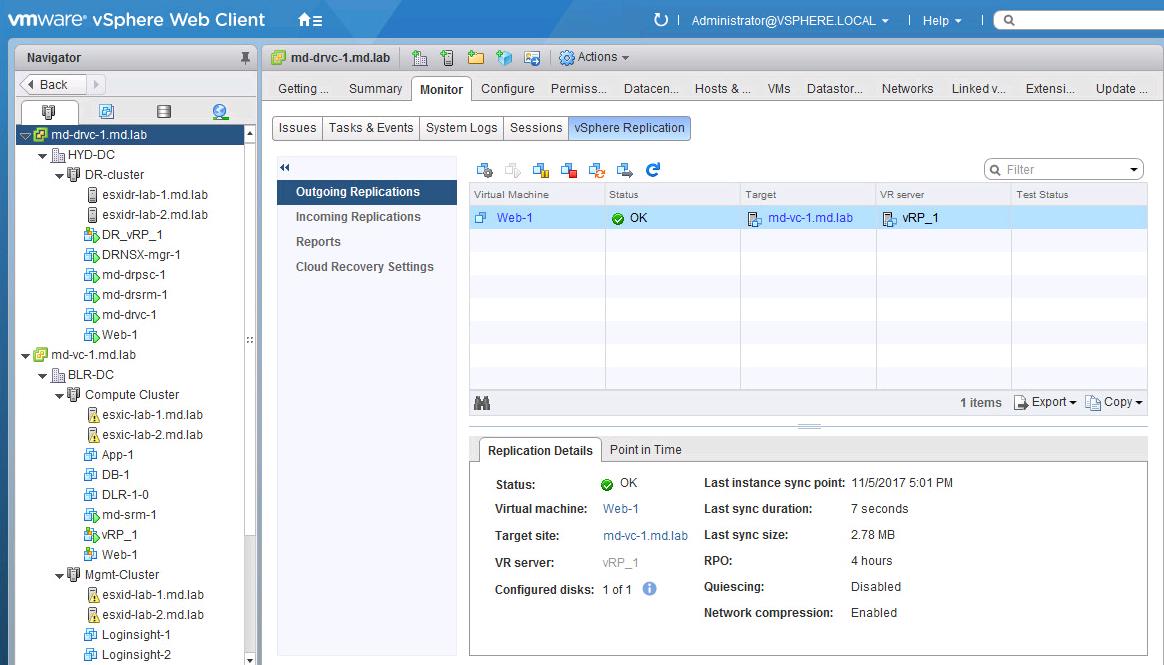Open the System Logs sub-tab
Screen dimensions: 1164x665
coord(462,128)
